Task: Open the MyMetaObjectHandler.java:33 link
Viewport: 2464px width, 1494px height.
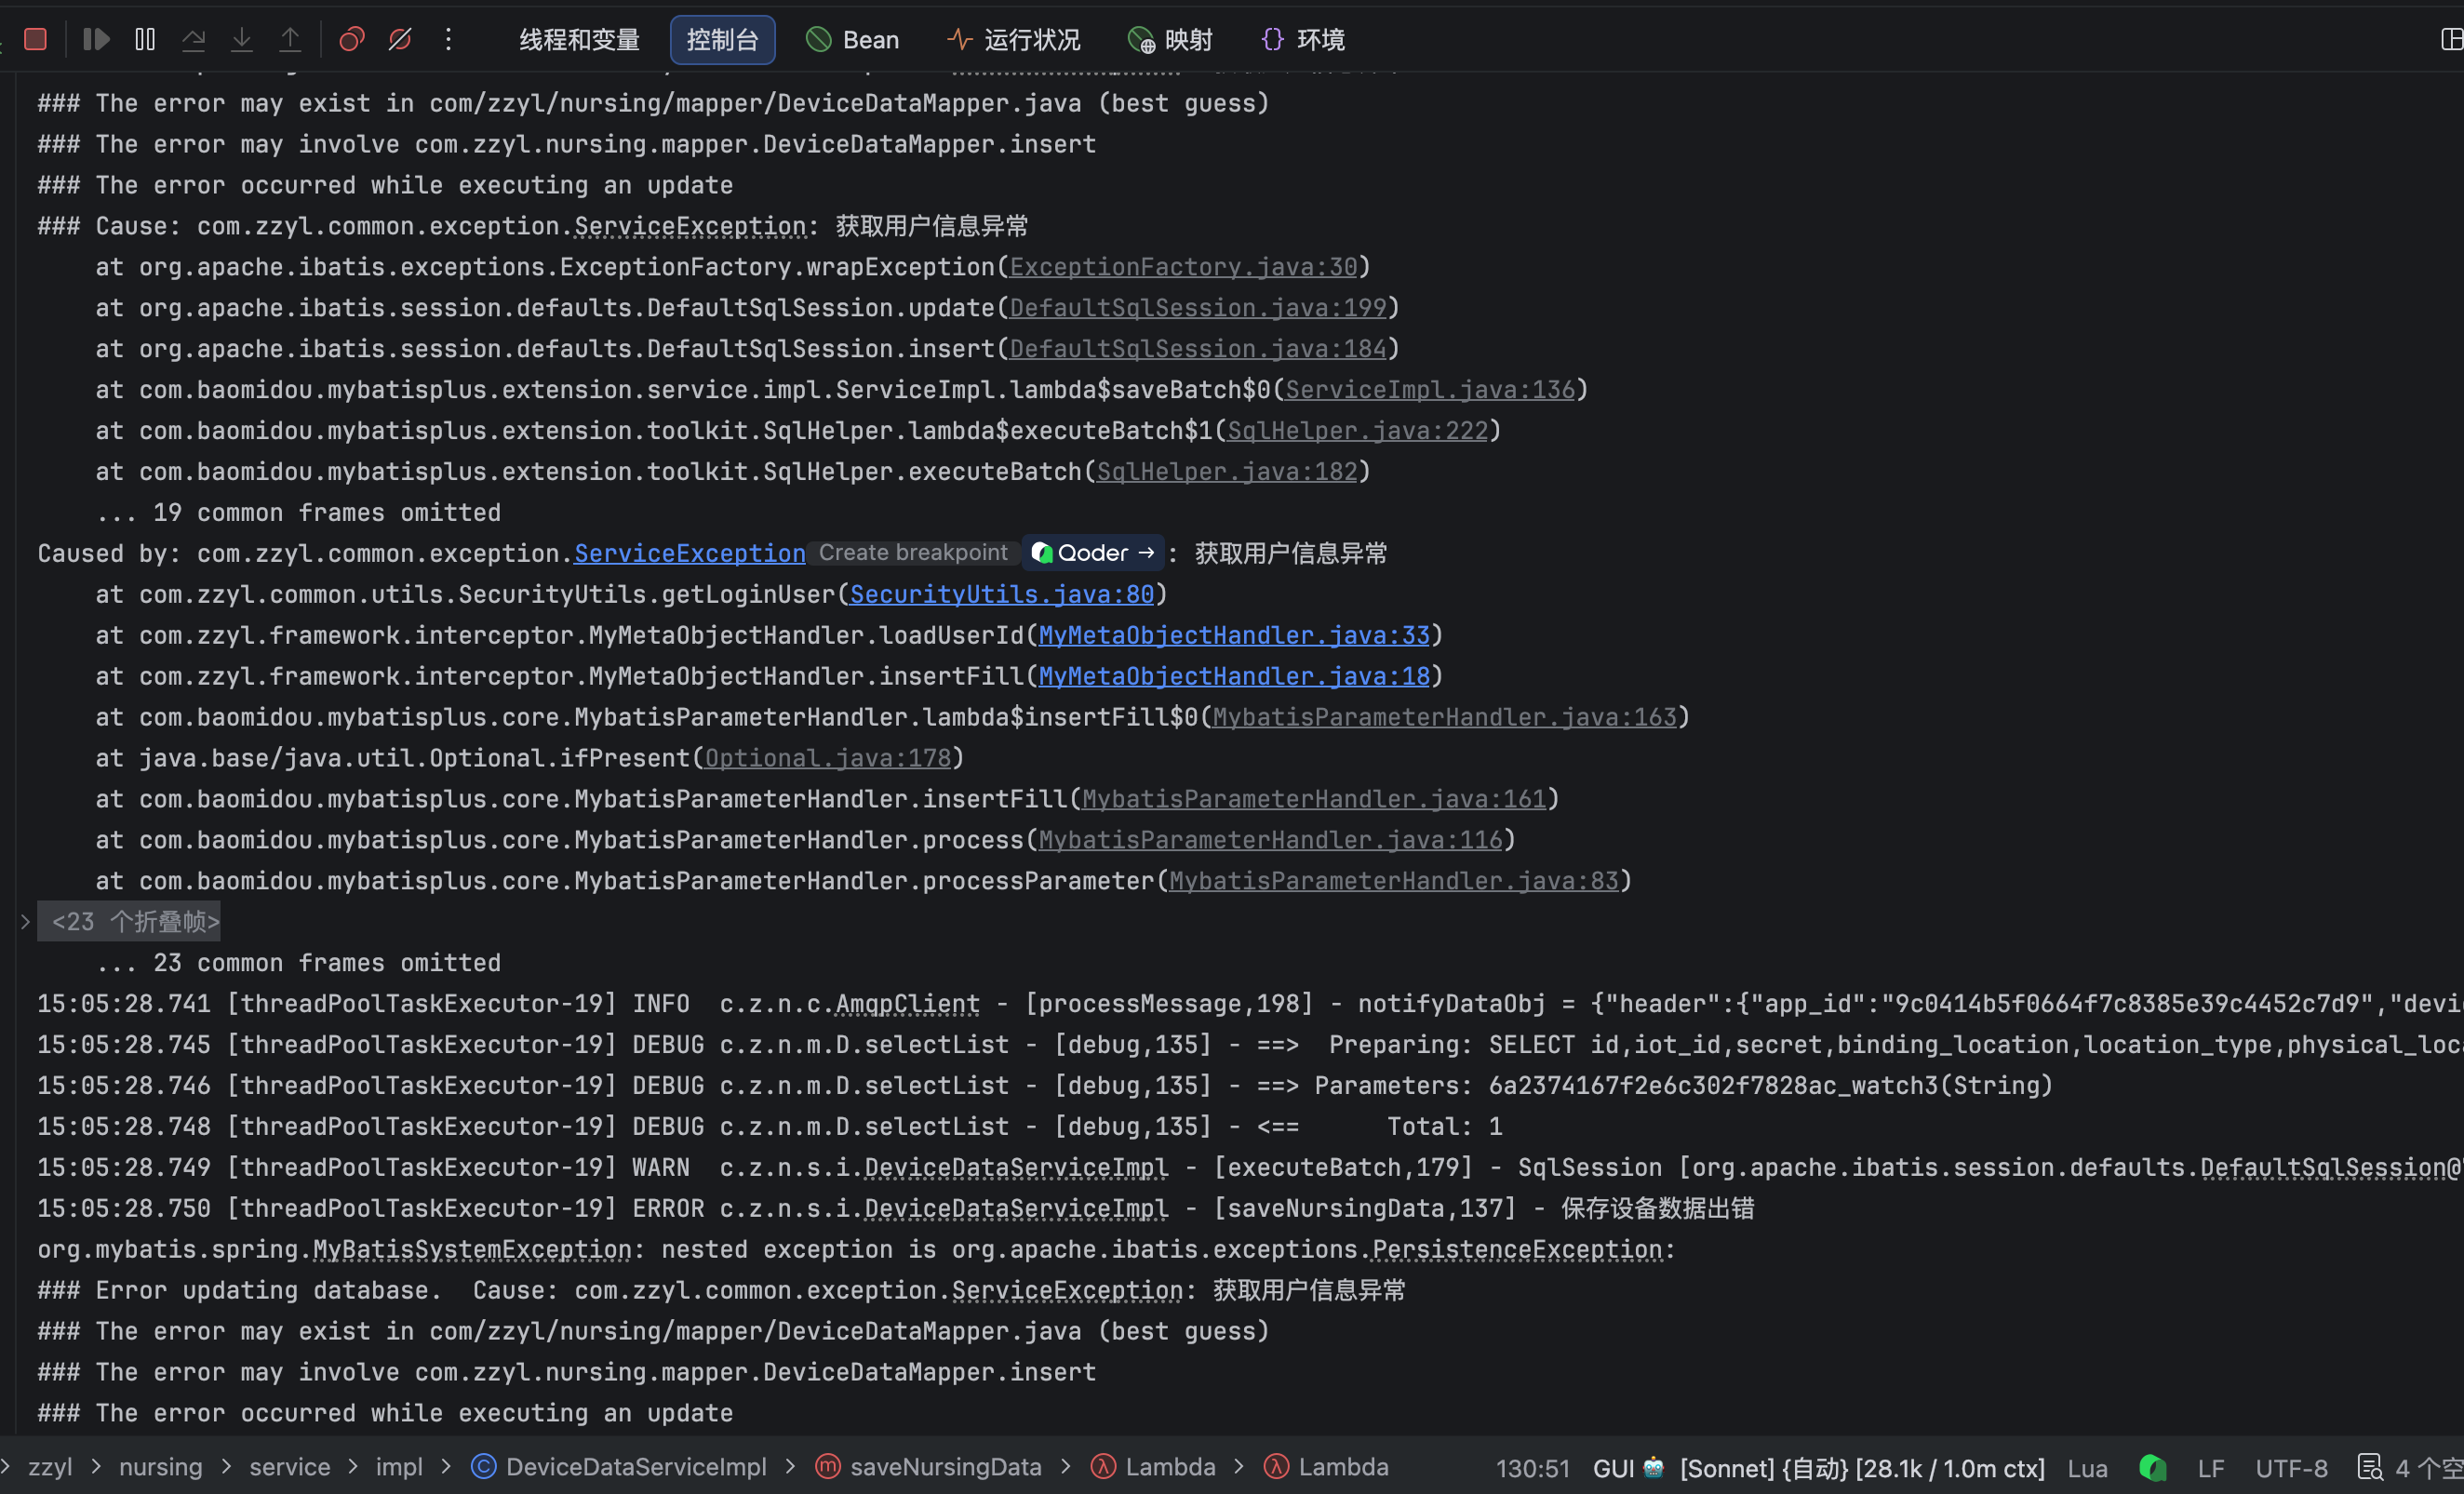Action: coord(1234,636)
